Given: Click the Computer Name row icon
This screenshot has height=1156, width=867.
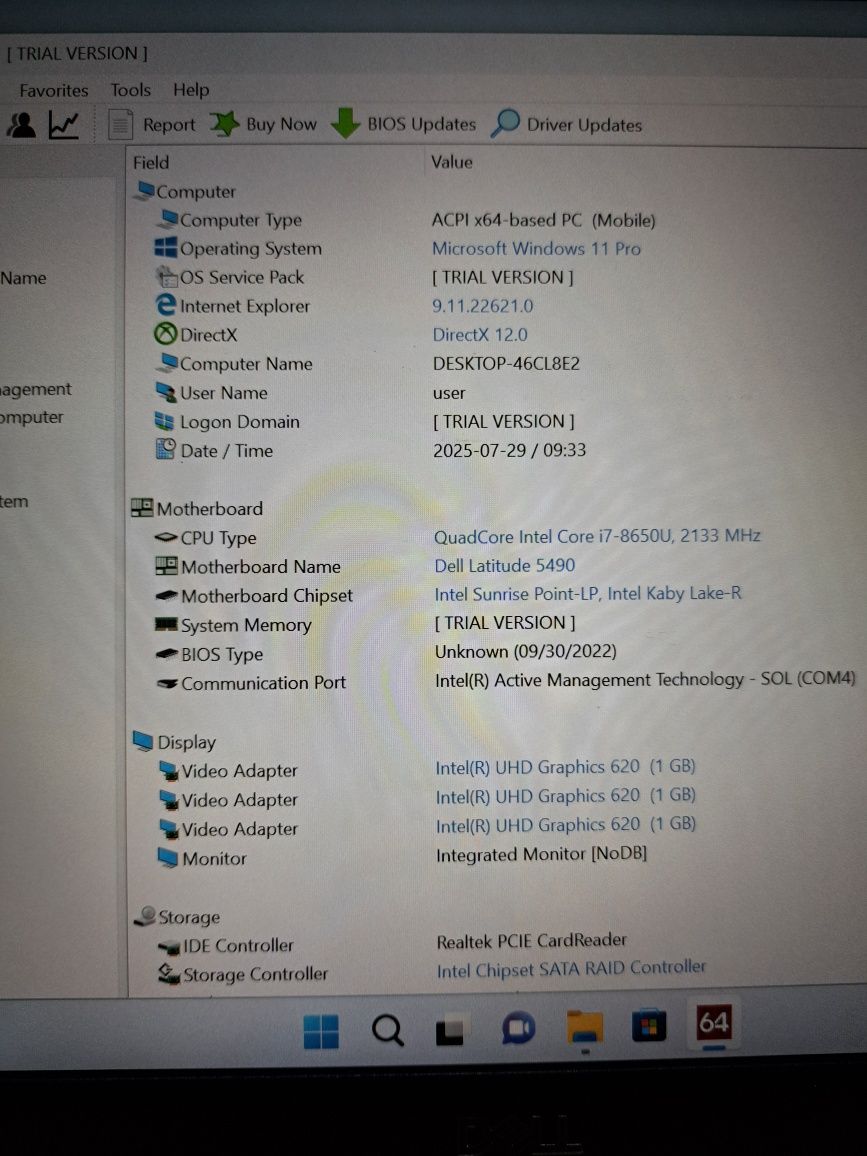Looking at the screenshot, I should 169,363.
